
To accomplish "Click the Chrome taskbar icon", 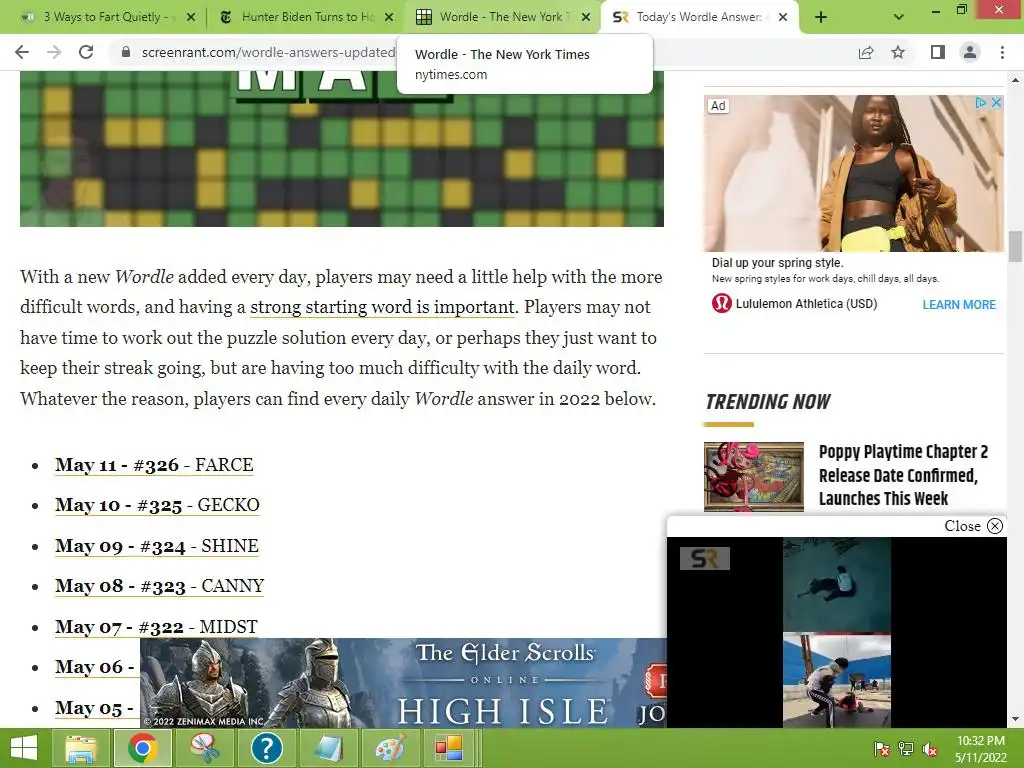I will tap(143, 748).
